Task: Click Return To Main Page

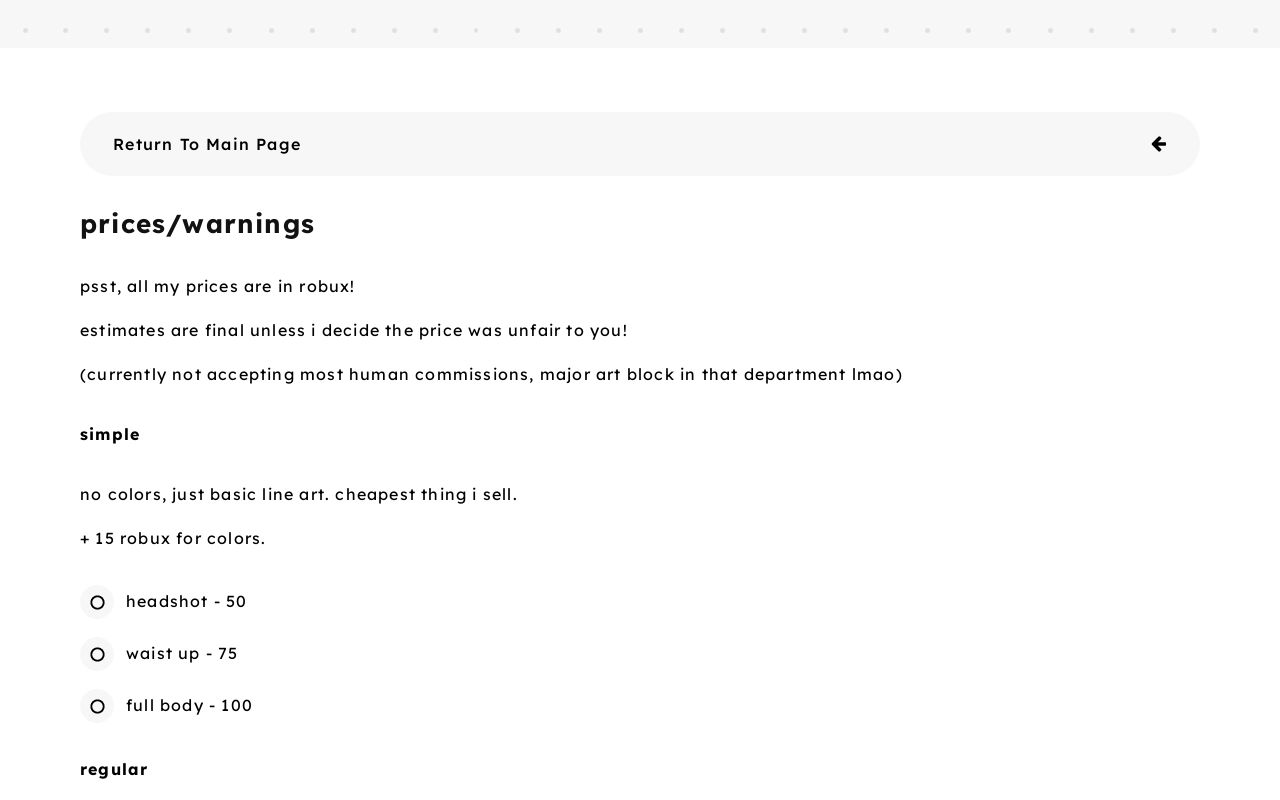Action: pos(207,144)
